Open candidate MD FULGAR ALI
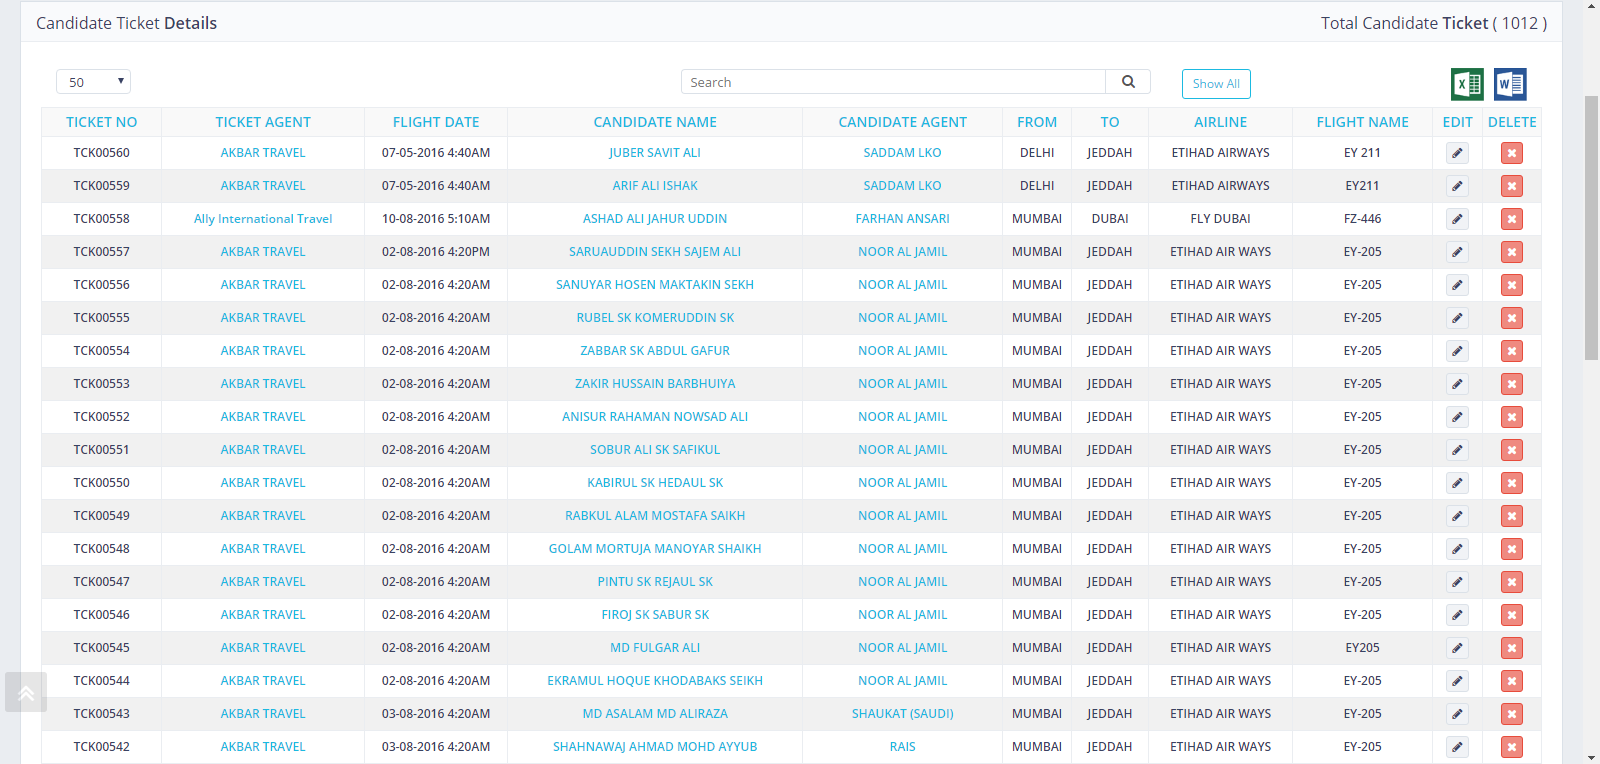 click(655, 648)
